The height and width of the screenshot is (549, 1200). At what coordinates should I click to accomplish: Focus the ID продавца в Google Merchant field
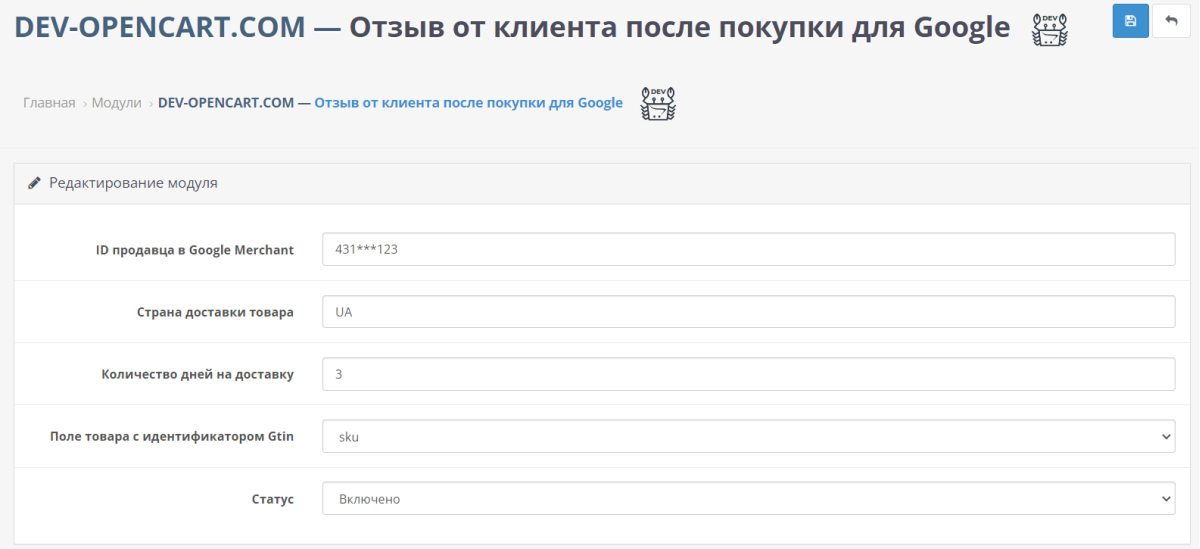749,250
